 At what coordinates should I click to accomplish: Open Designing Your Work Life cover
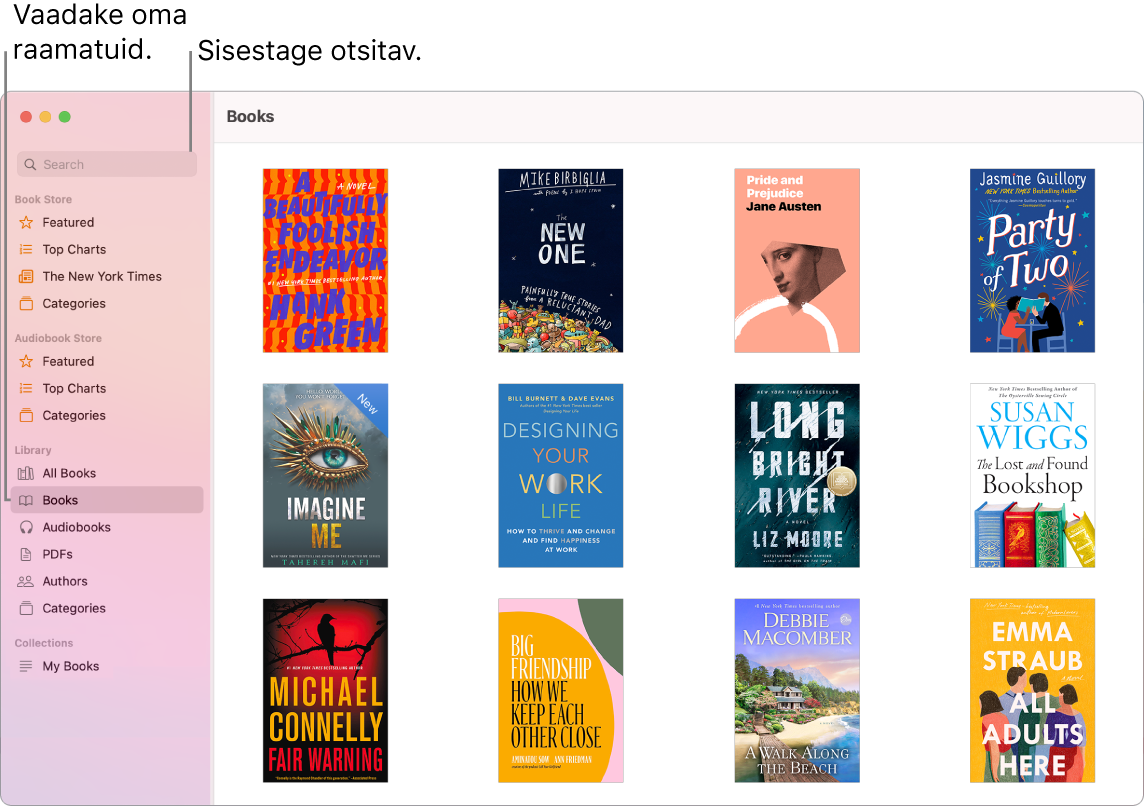pyautogui.click(x=561, y=475)
